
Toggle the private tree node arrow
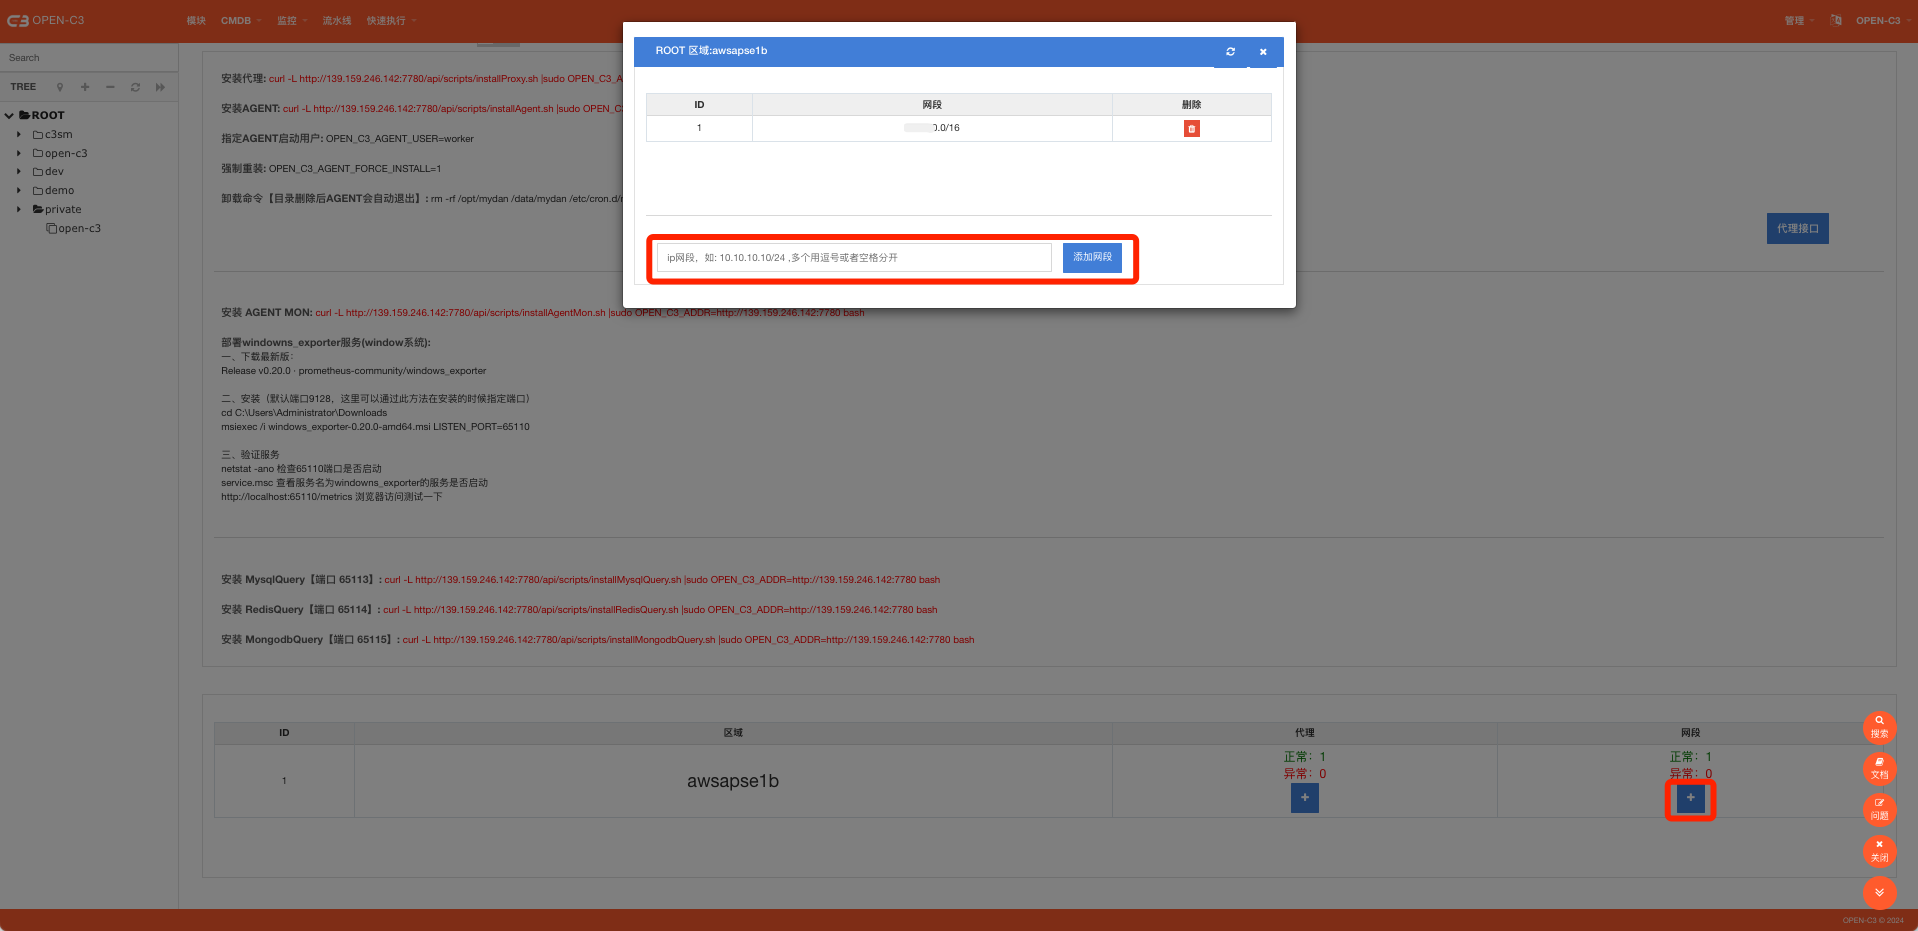pyautogui.click(x=19, y=209)
